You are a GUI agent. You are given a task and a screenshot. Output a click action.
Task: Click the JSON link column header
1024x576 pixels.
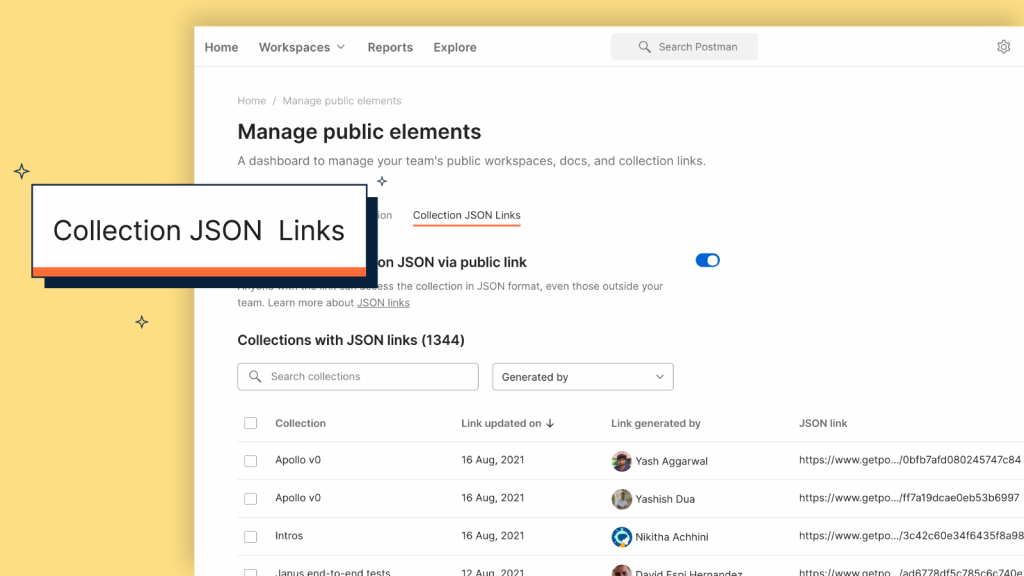point(823,423)
